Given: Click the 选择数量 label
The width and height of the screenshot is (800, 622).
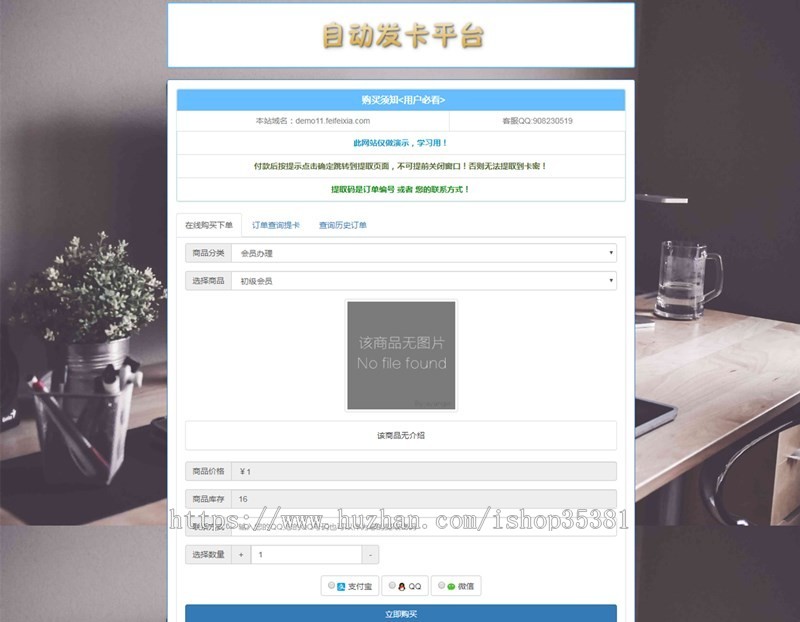Looking at the screenshot, I should 208,555.
